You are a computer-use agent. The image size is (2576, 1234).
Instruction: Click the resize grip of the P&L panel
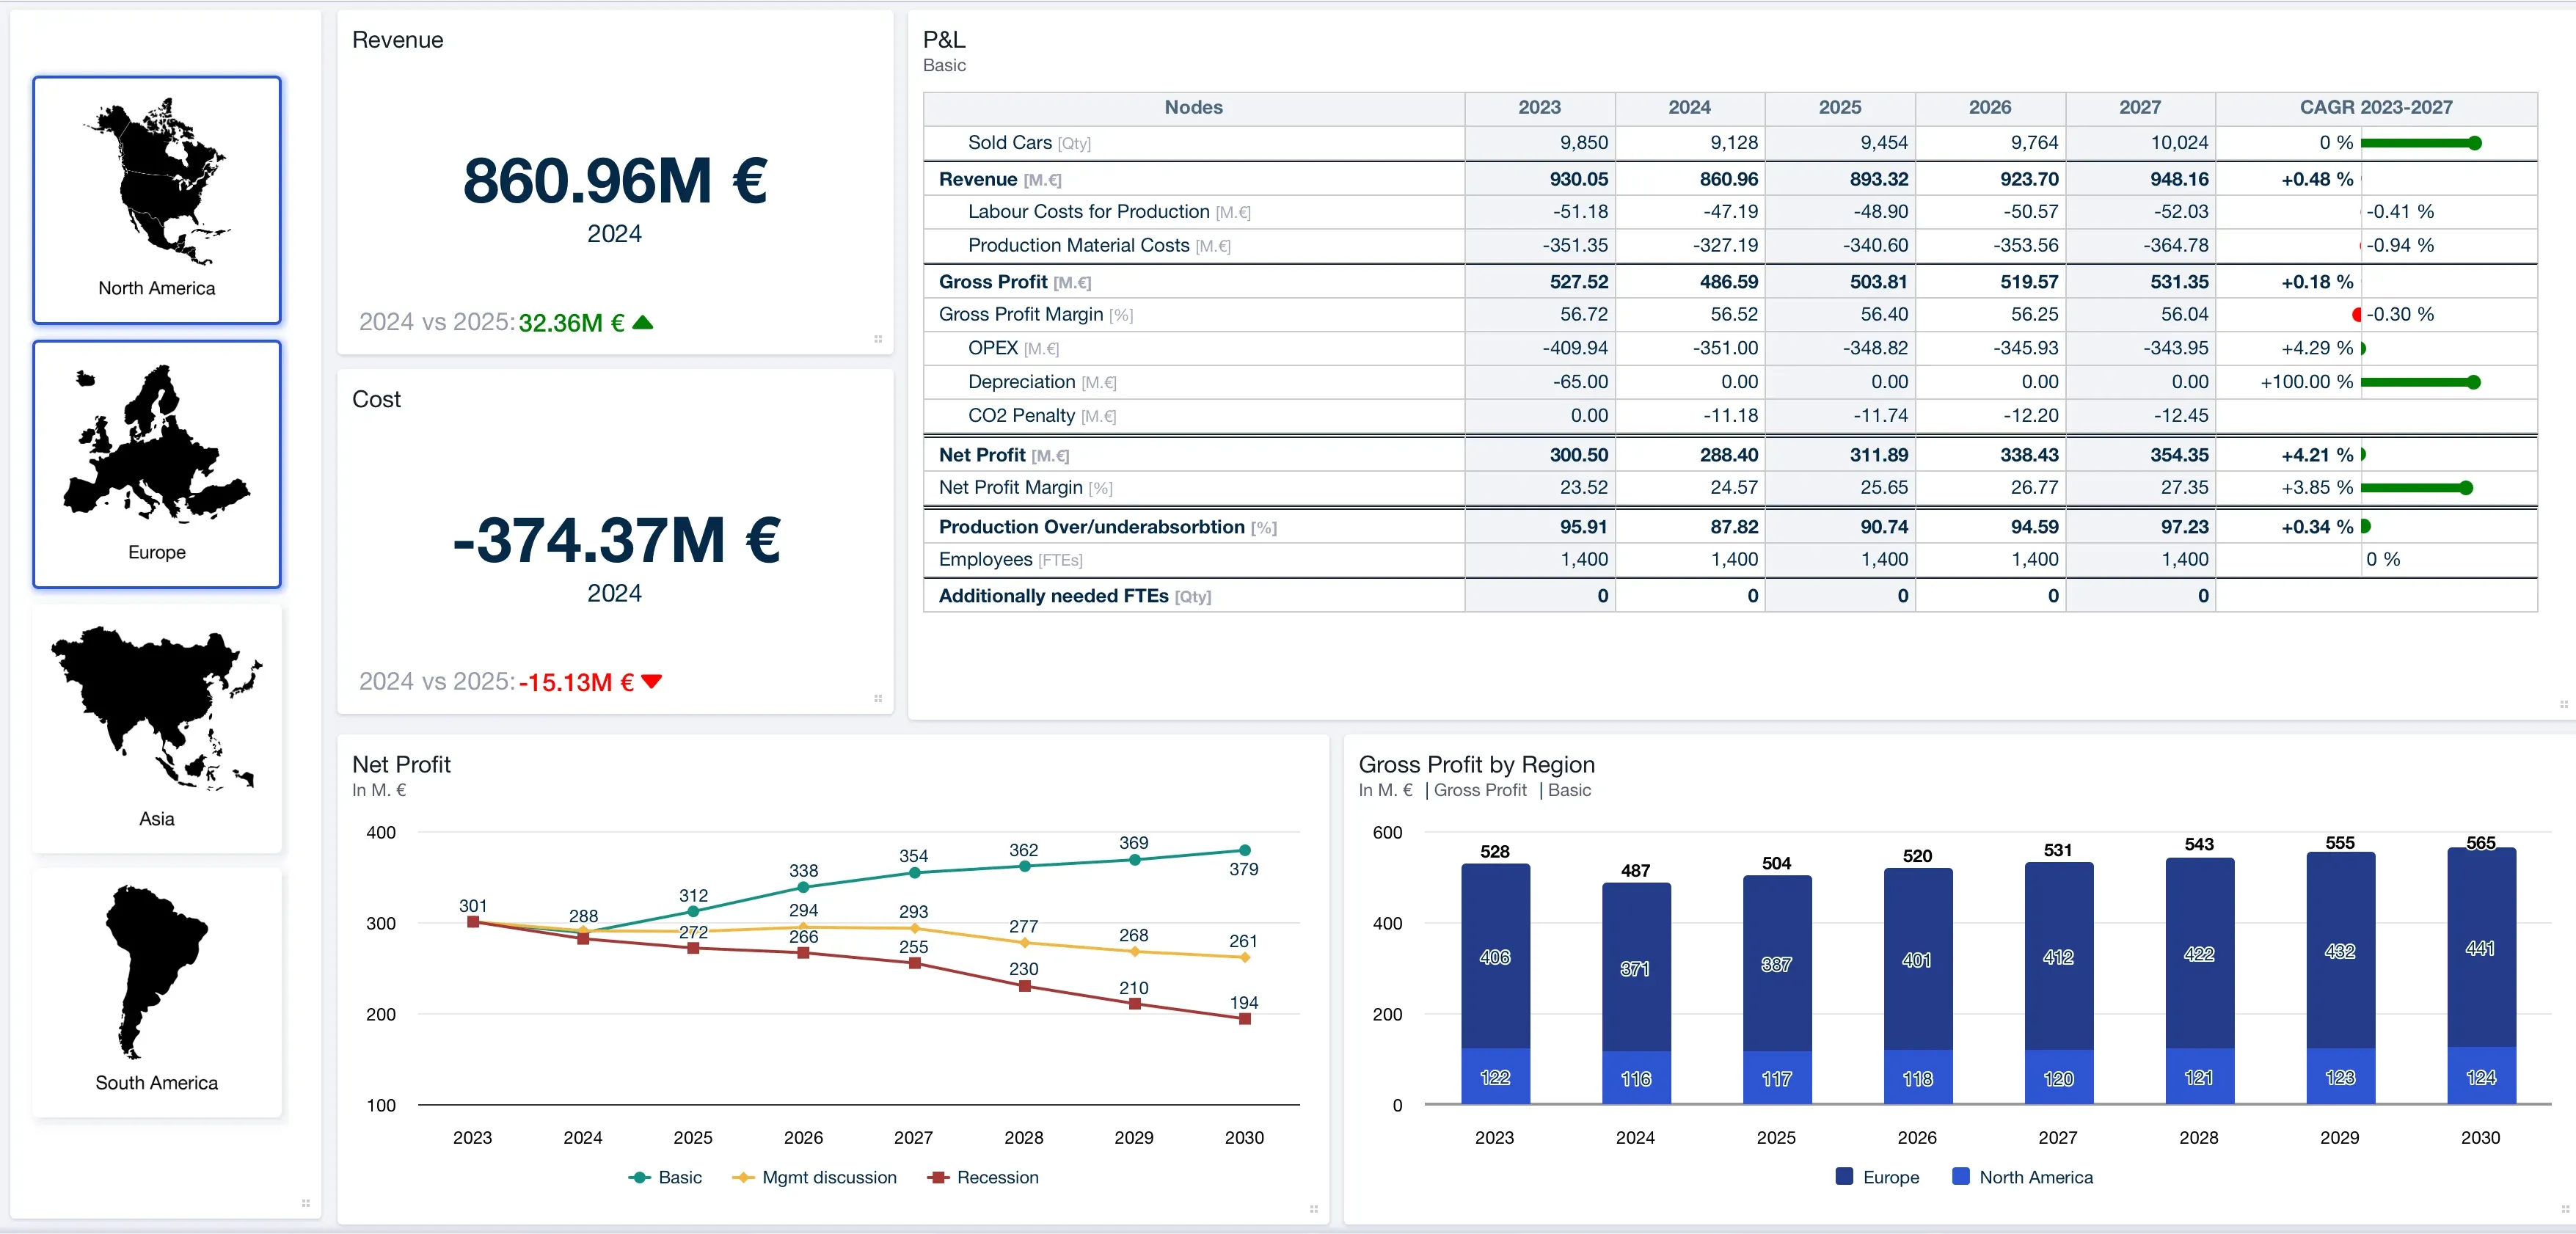(2563, 704)
